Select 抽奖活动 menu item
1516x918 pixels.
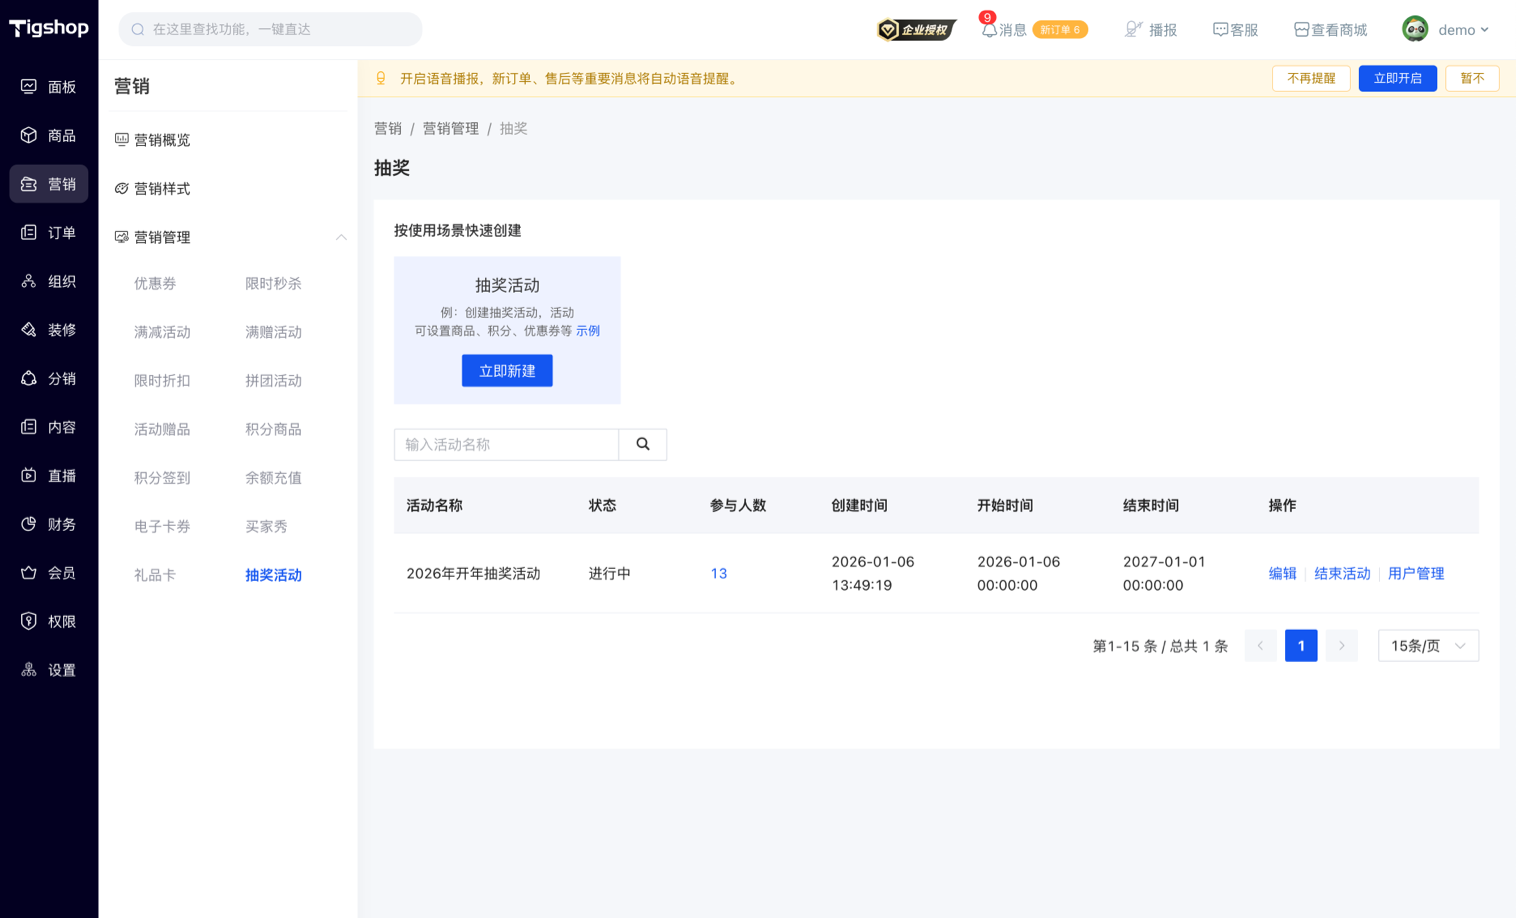tap(273, 575)
